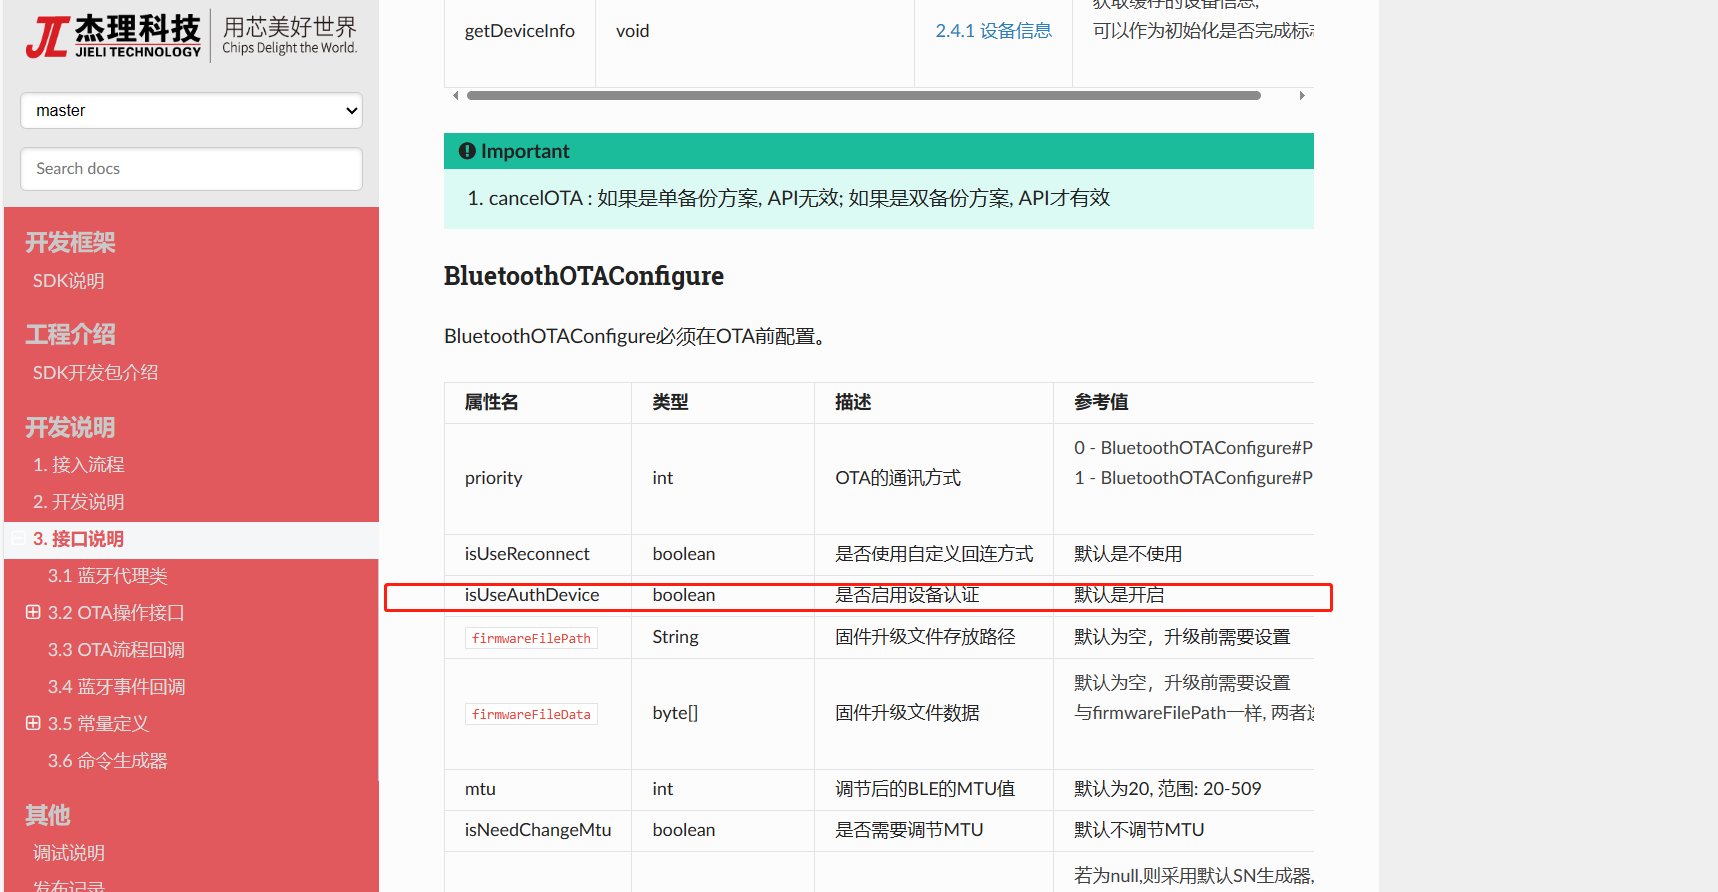This screenshot has width=1718, height=892.
Task: Open 3.4 蓝牙事件回调 entry
Action: tap(116, 687)
